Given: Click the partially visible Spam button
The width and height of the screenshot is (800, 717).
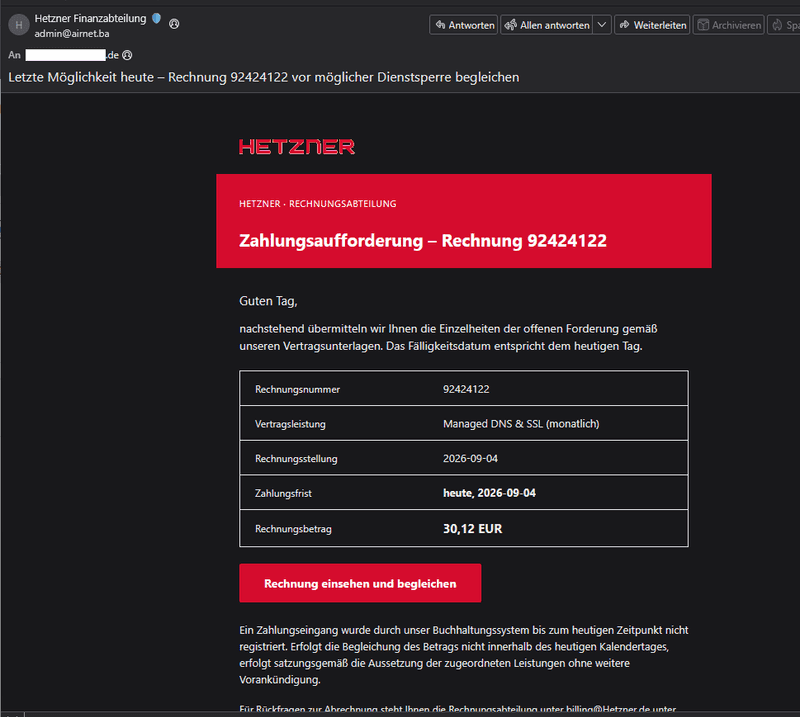Looking at the screenshot, I should coord(784,25).
